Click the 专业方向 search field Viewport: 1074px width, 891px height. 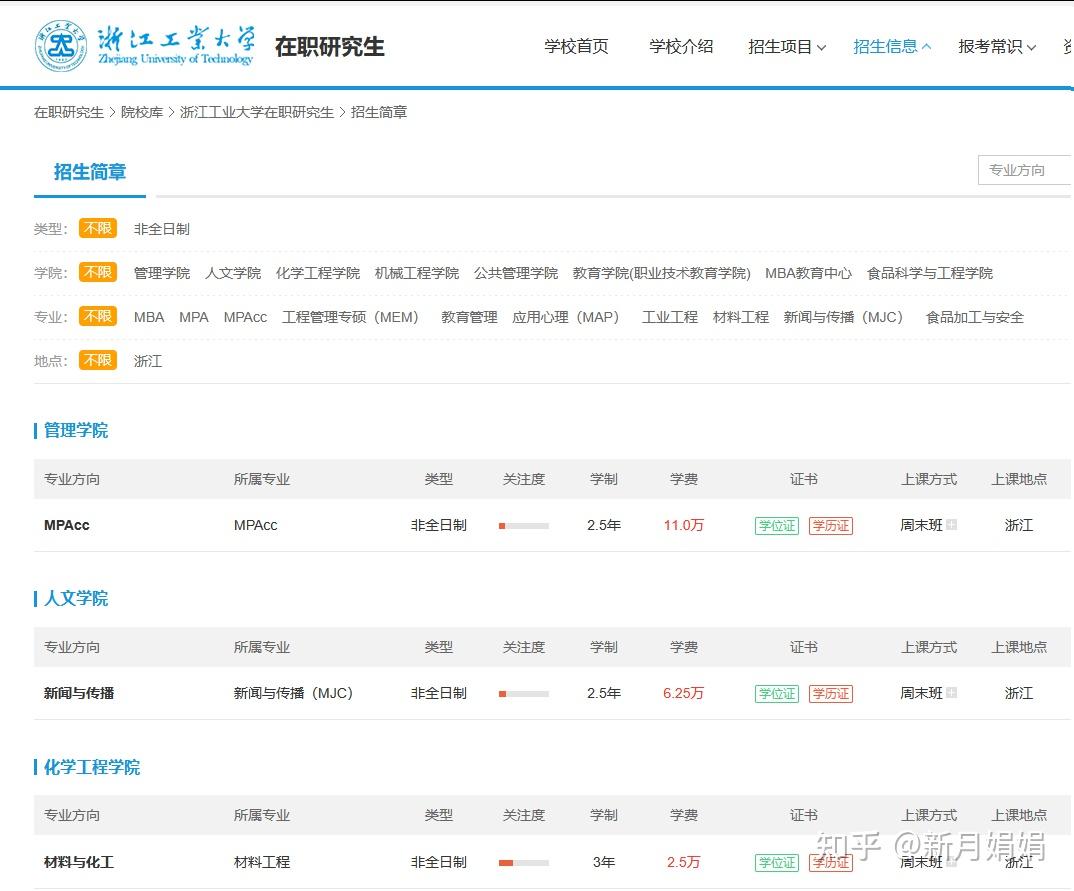coord(1025,170)
